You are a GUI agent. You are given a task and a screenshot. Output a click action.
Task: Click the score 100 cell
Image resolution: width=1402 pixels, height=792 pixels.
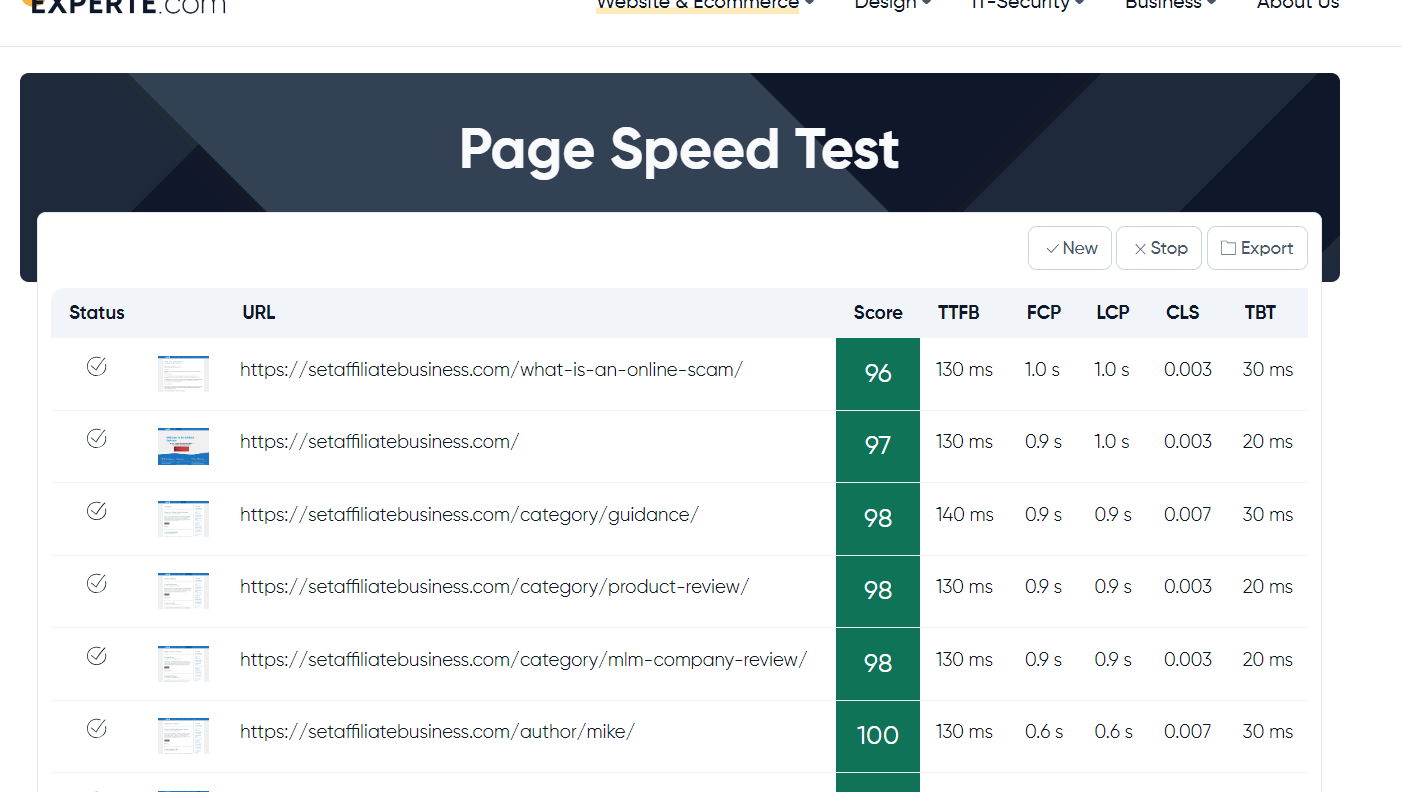[x=878, y=736]
